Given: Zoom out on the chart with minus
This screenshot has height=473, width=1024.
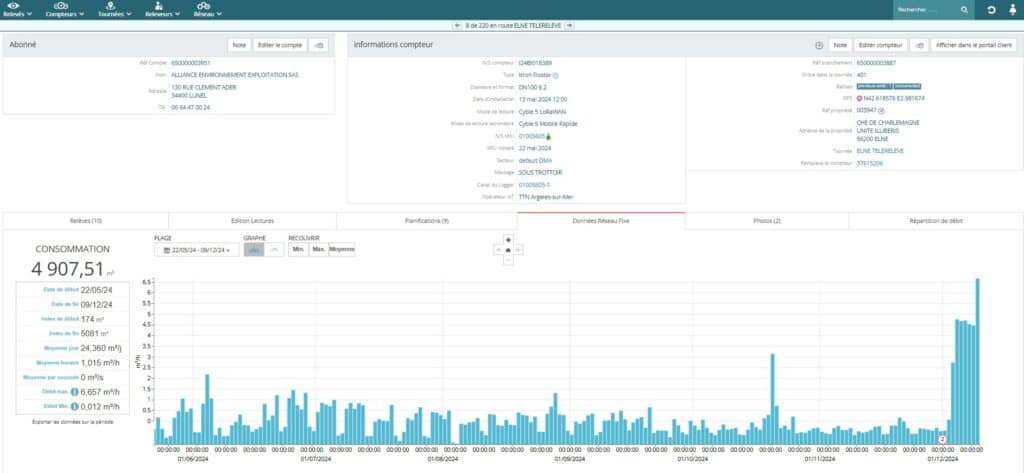Looking at the screenshot, I should coord(508,260).
